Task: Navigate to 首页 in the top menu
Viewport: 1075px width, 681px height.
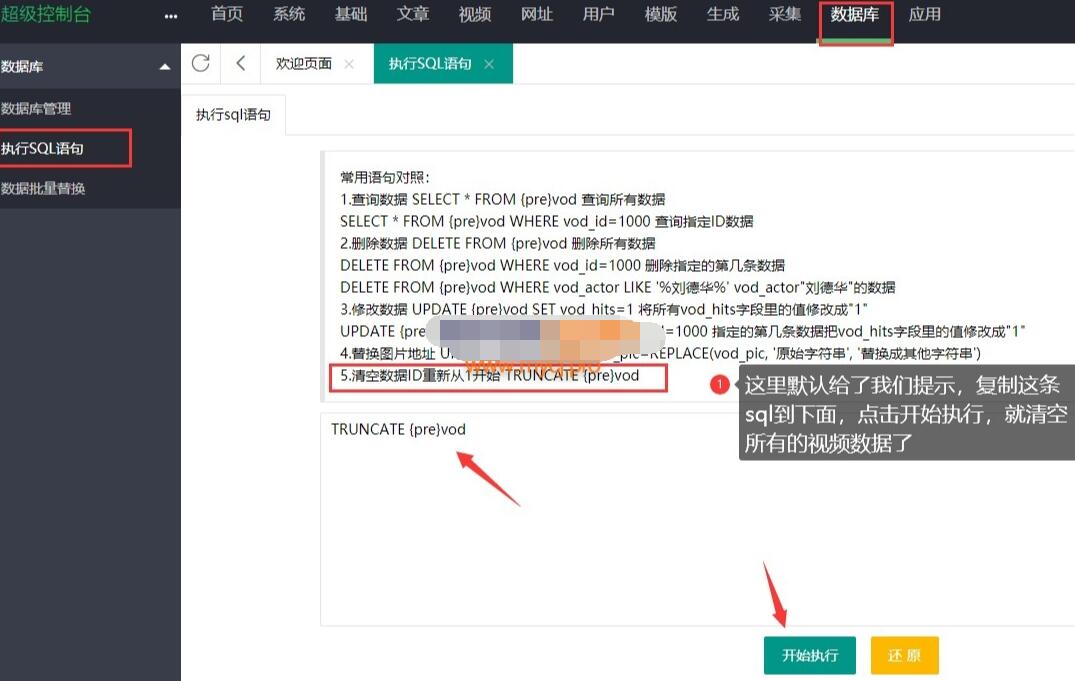Action: point(227,15)
